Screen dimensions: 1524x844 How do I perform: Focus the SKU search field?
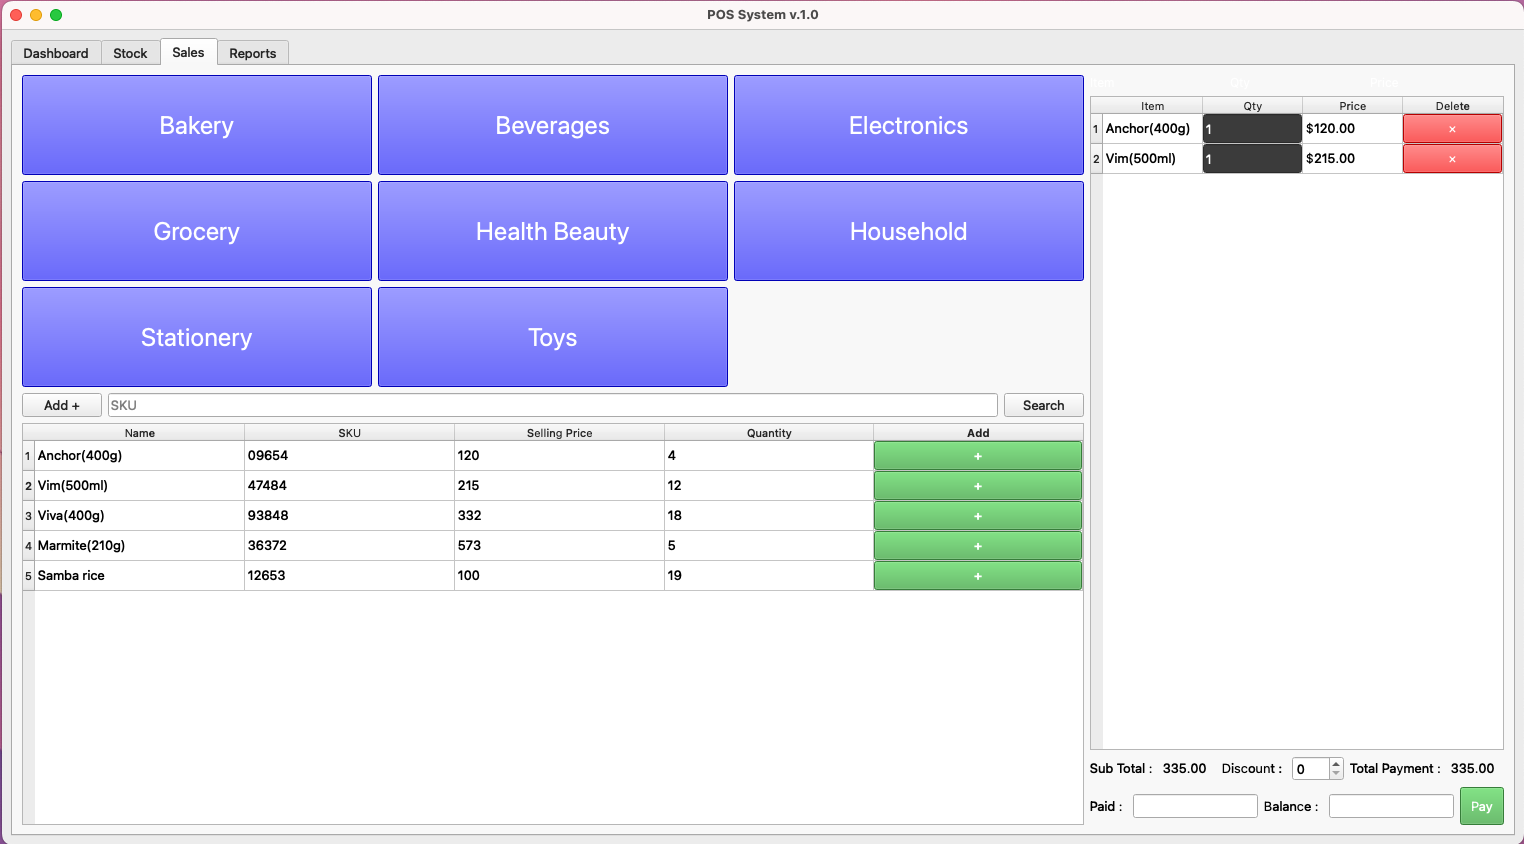tap(553, 405)
